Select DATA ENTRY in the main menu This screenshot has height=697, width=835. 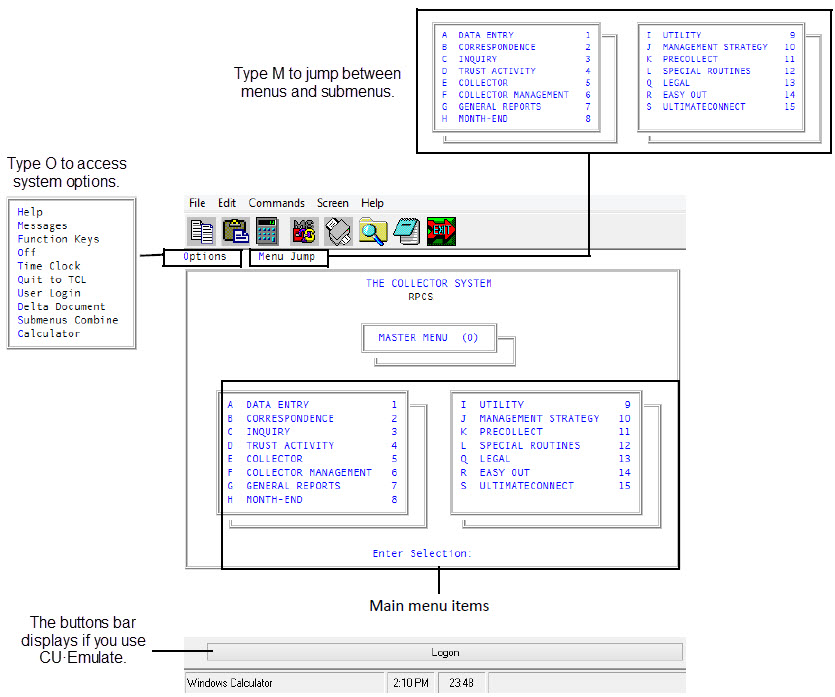pyautogui.click(x=277, y=405)
